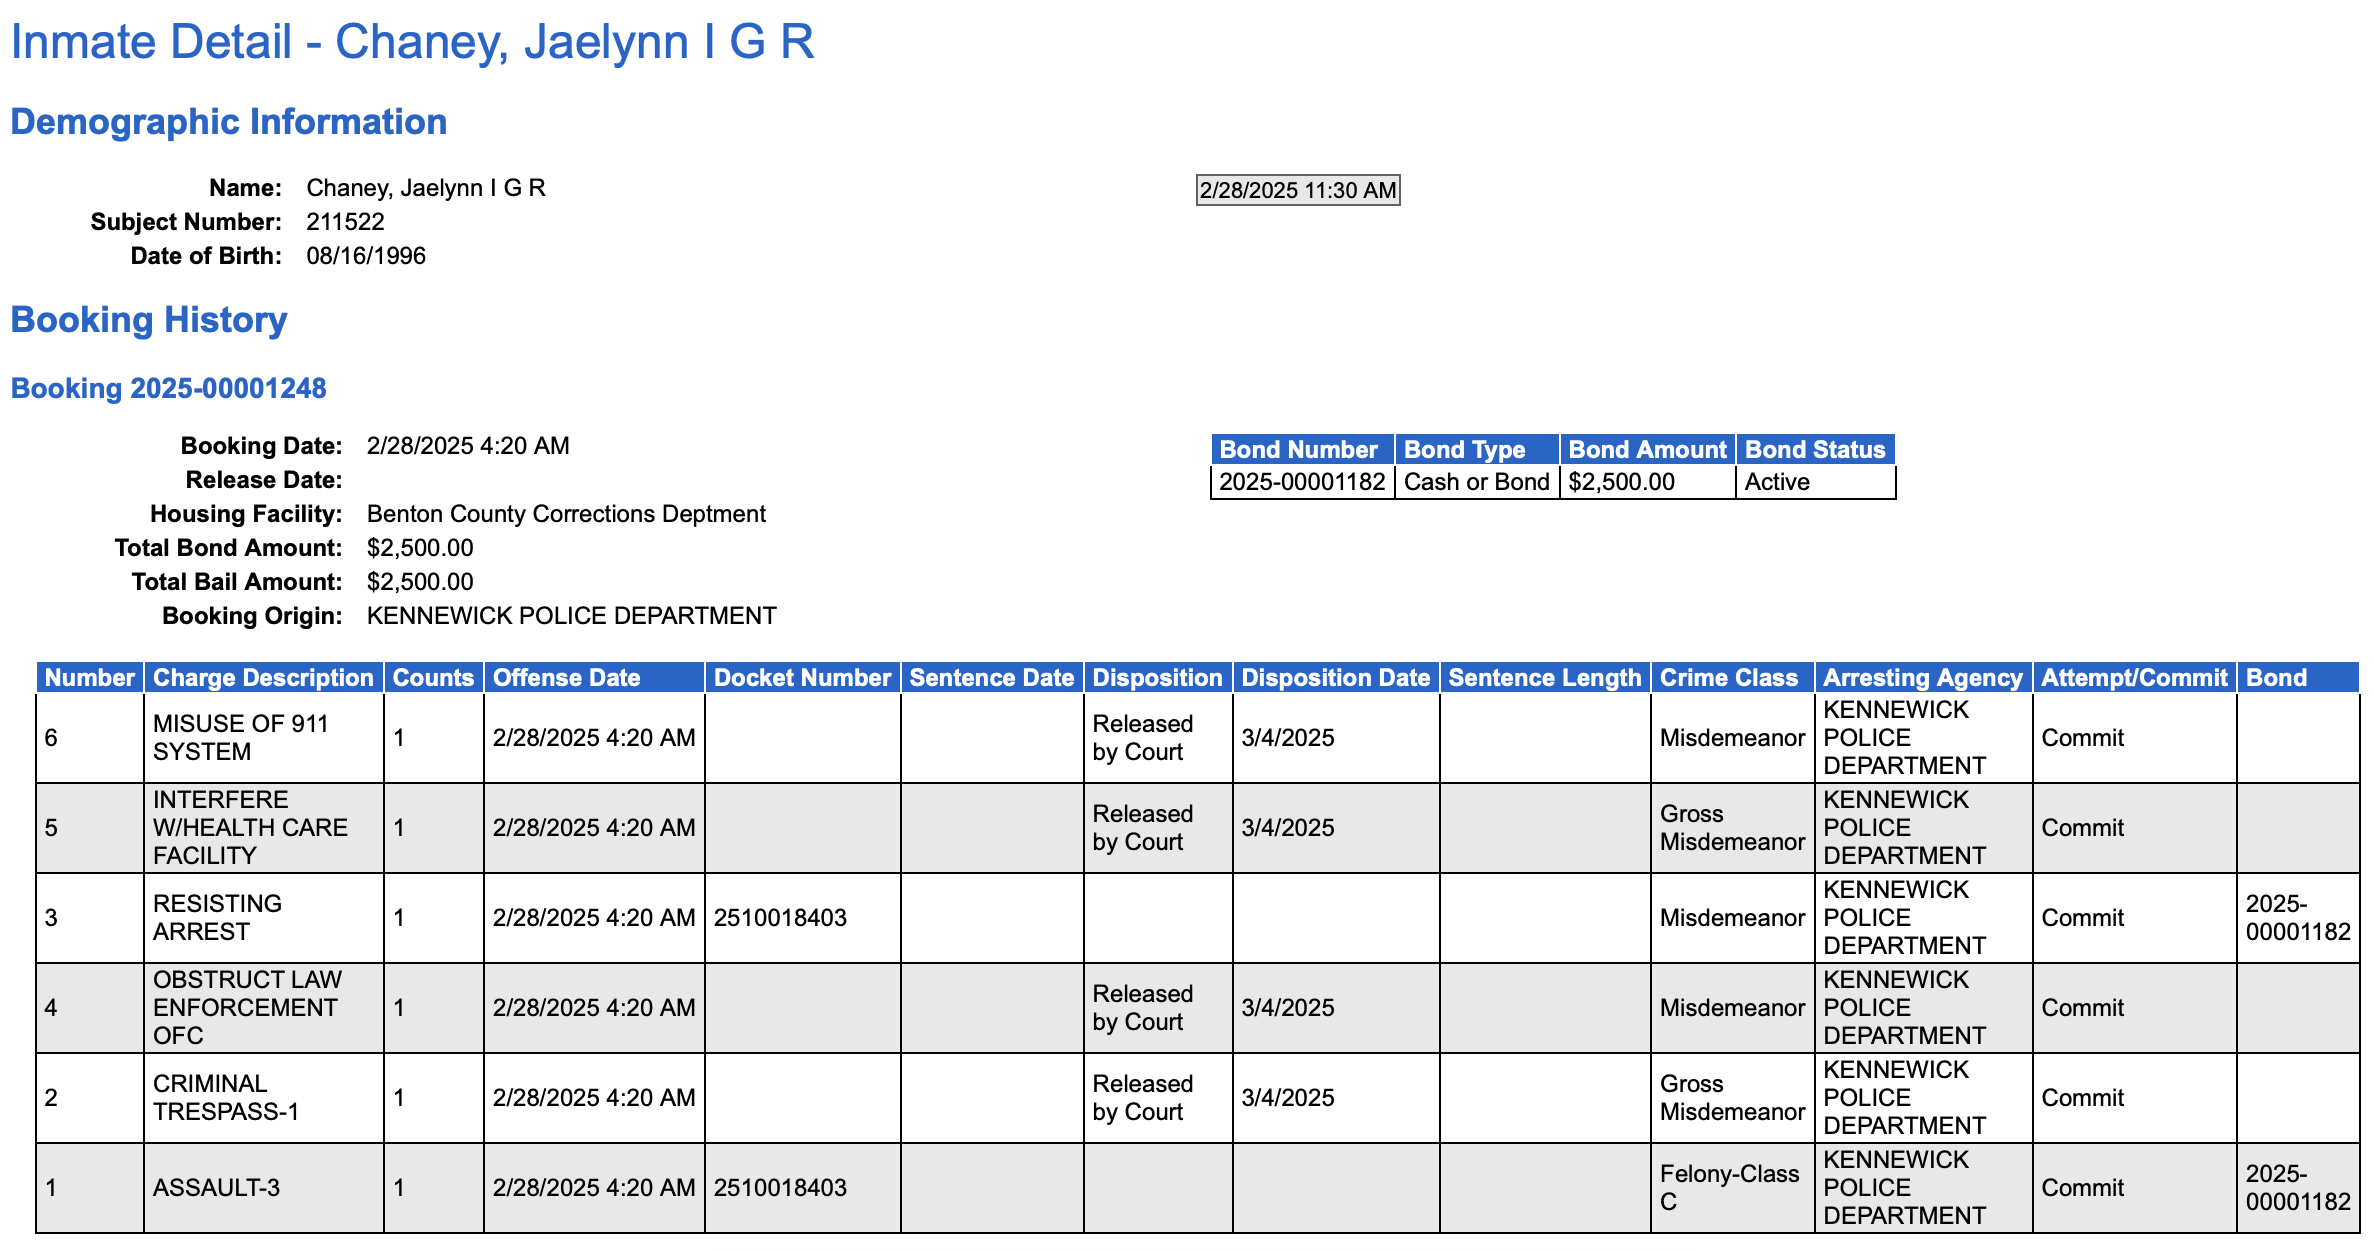
Task: Click Benton County Corrections Deptment facility
Action: coord(566,514)
